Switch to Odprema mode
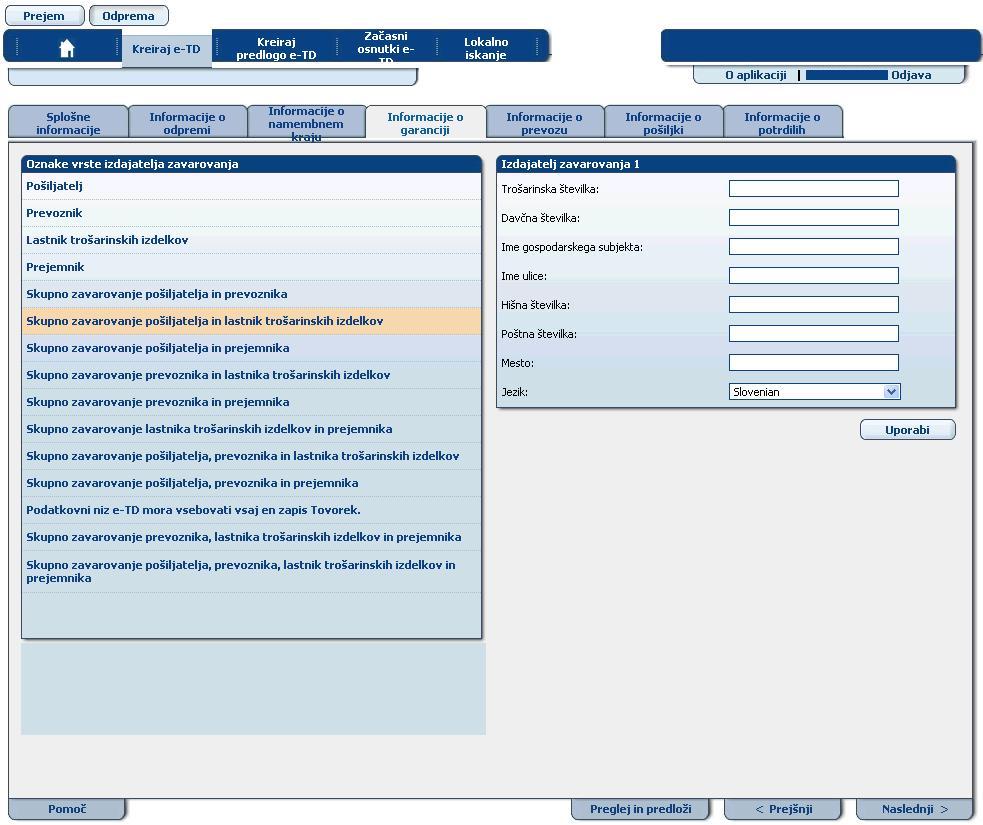 pyautogui.click(x=129, y=16)
